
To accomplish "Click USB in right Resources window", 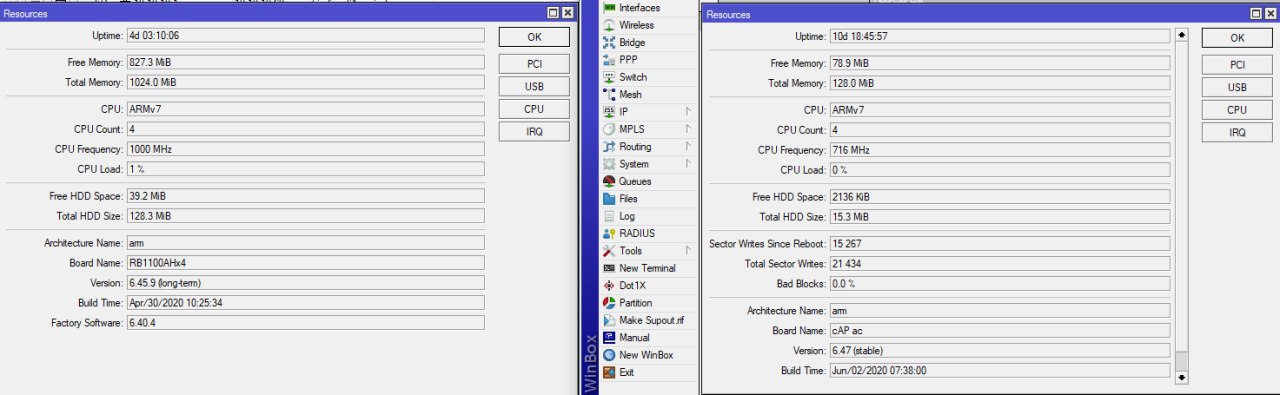I will [x=1237, y=87].
